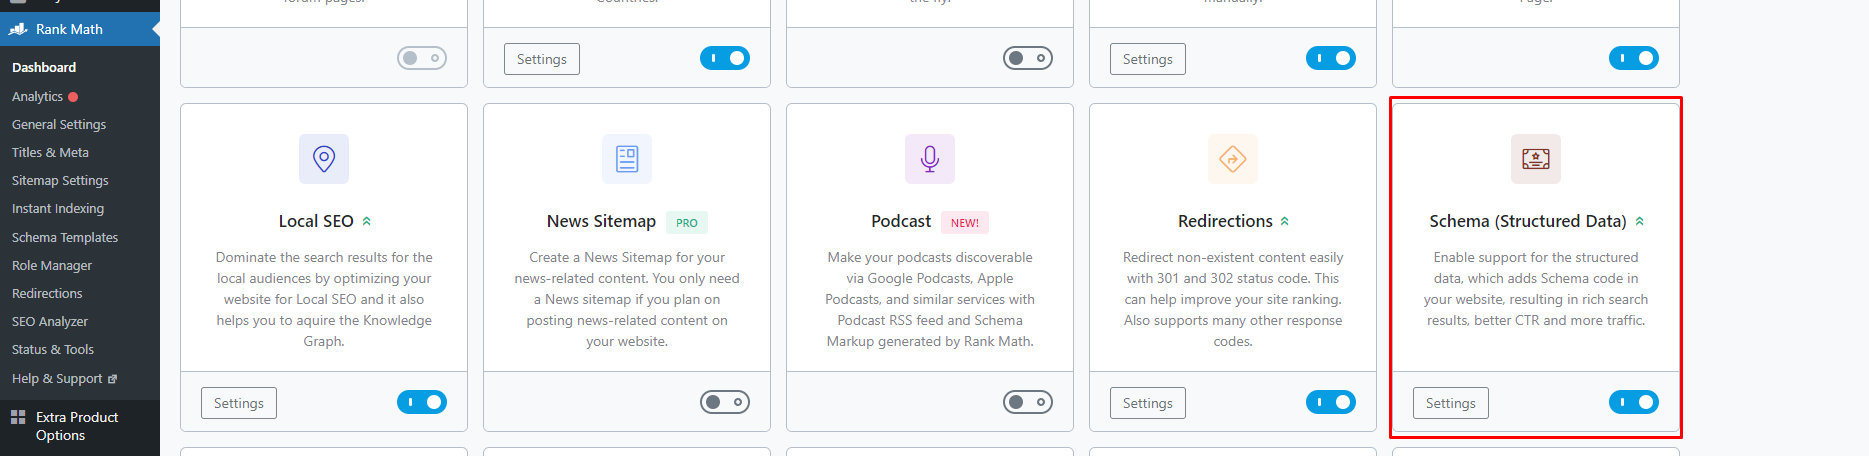Open Titles & Meta in sidebar menu
The image size is (1869, 456).
coord(50,153)
